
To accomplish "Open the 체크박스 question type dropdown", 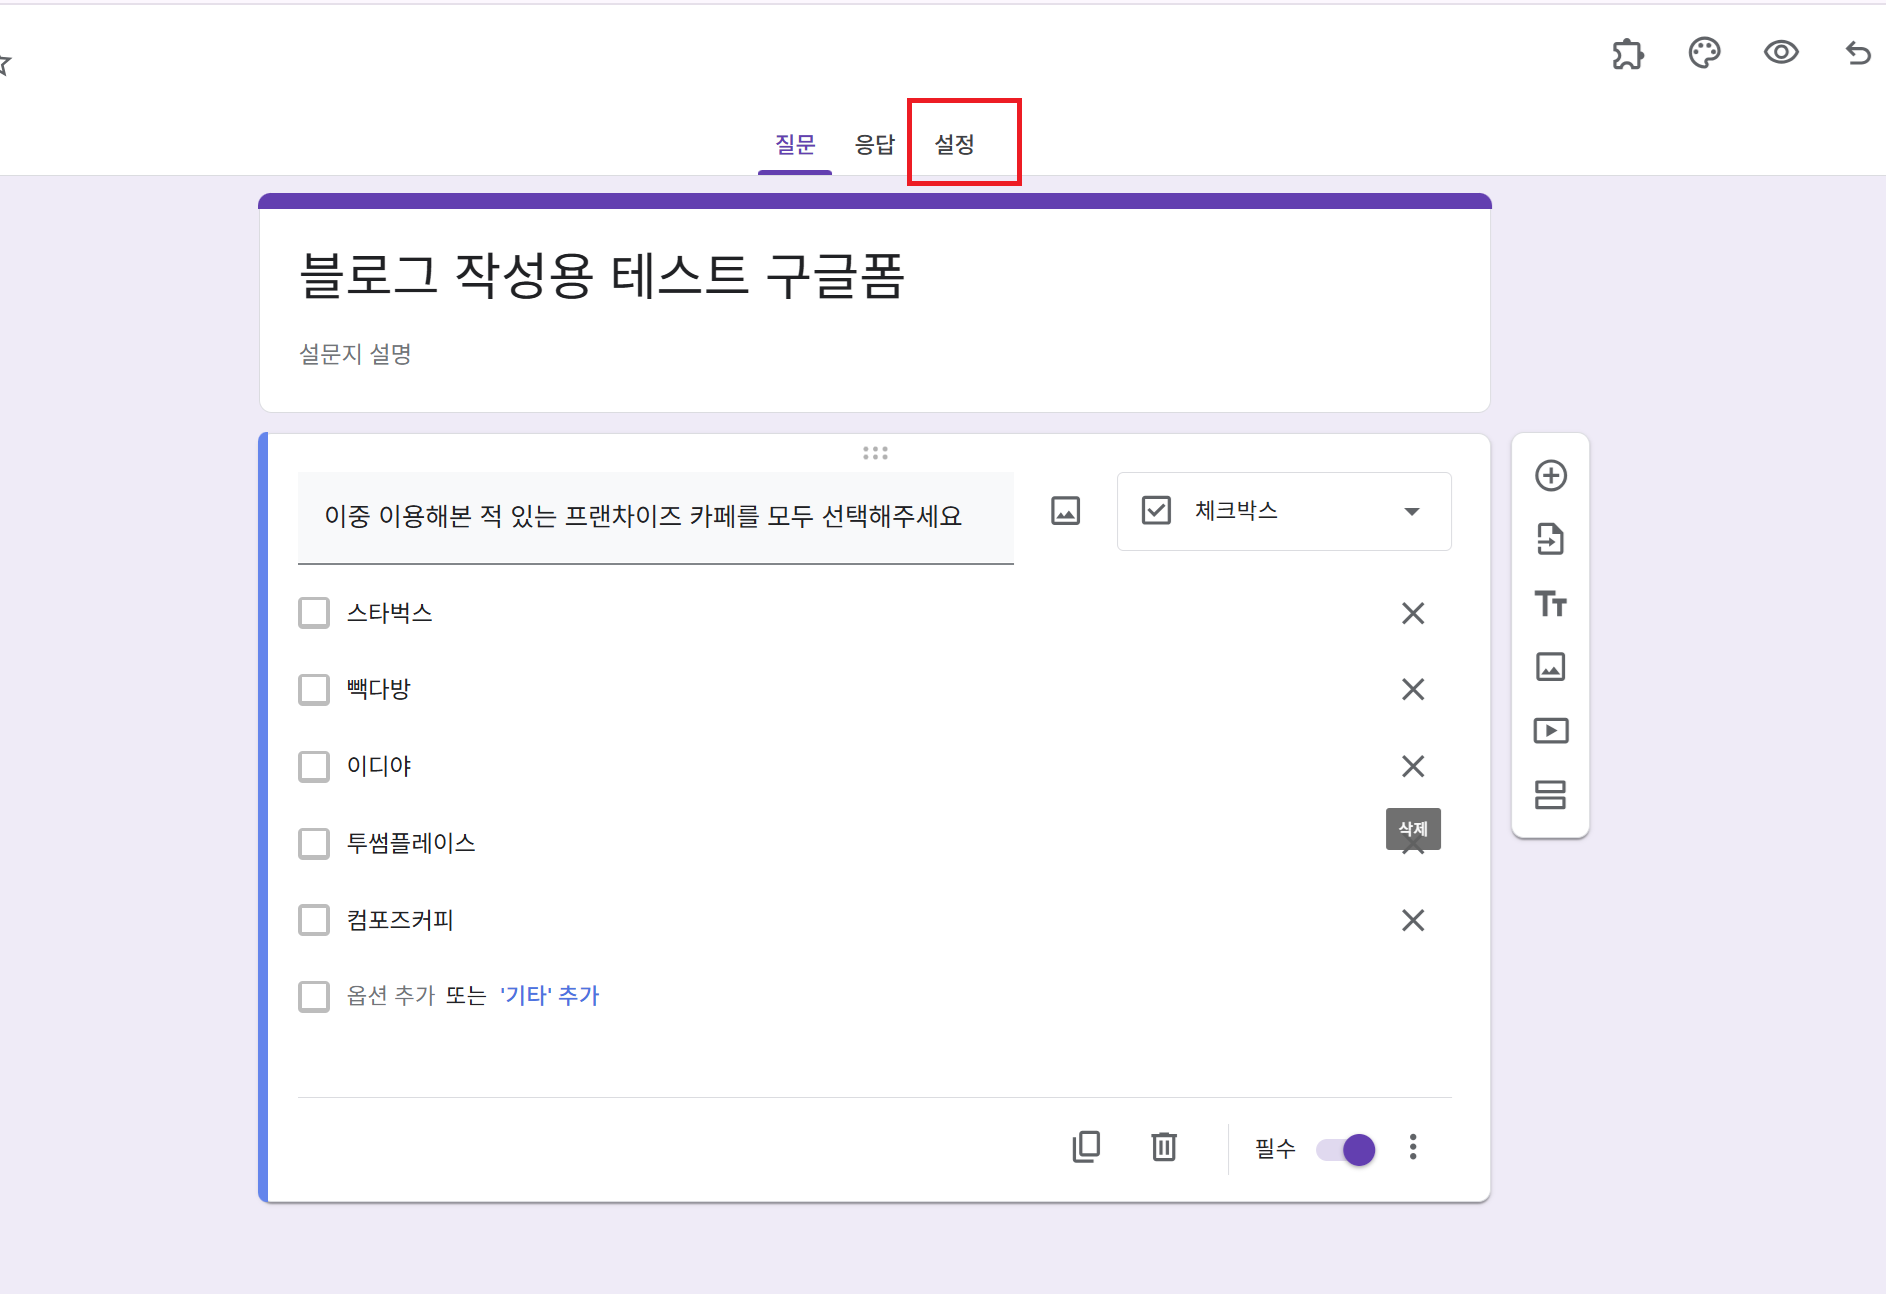I will click(x=1284, y=511).
